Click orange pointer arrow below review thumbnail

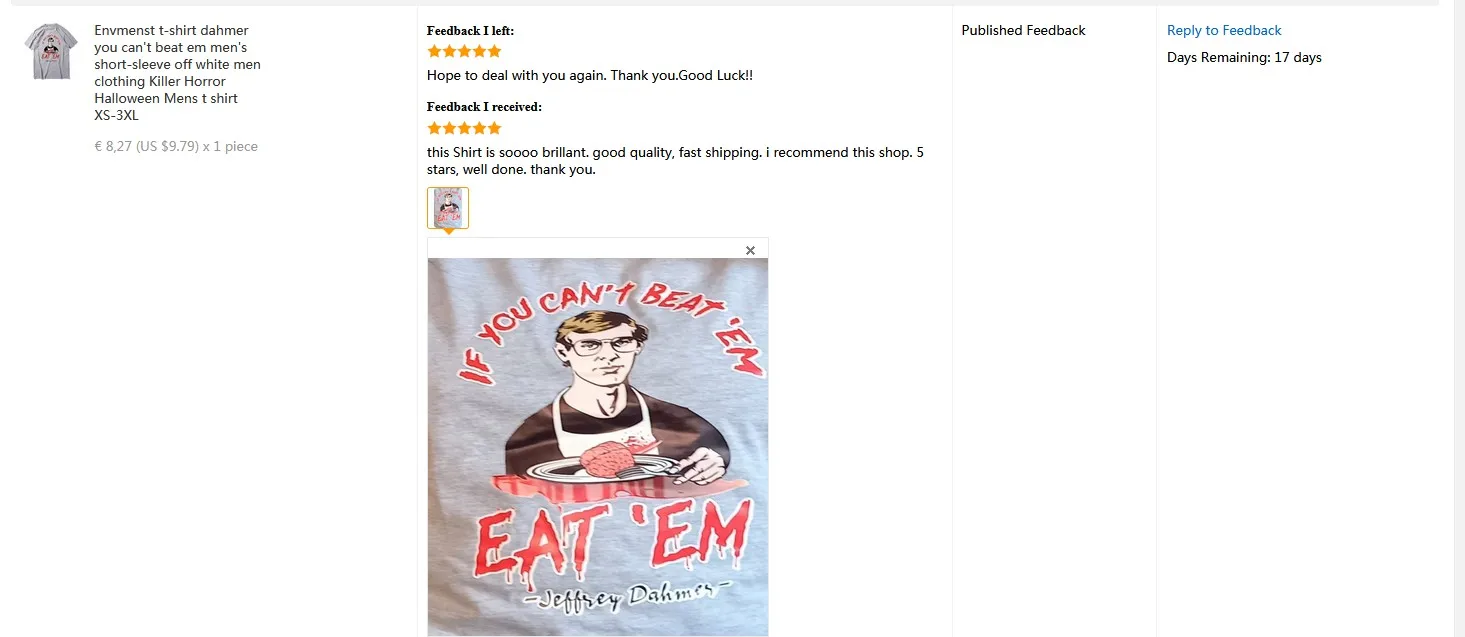pyautogui.click(x=449, y=232)
